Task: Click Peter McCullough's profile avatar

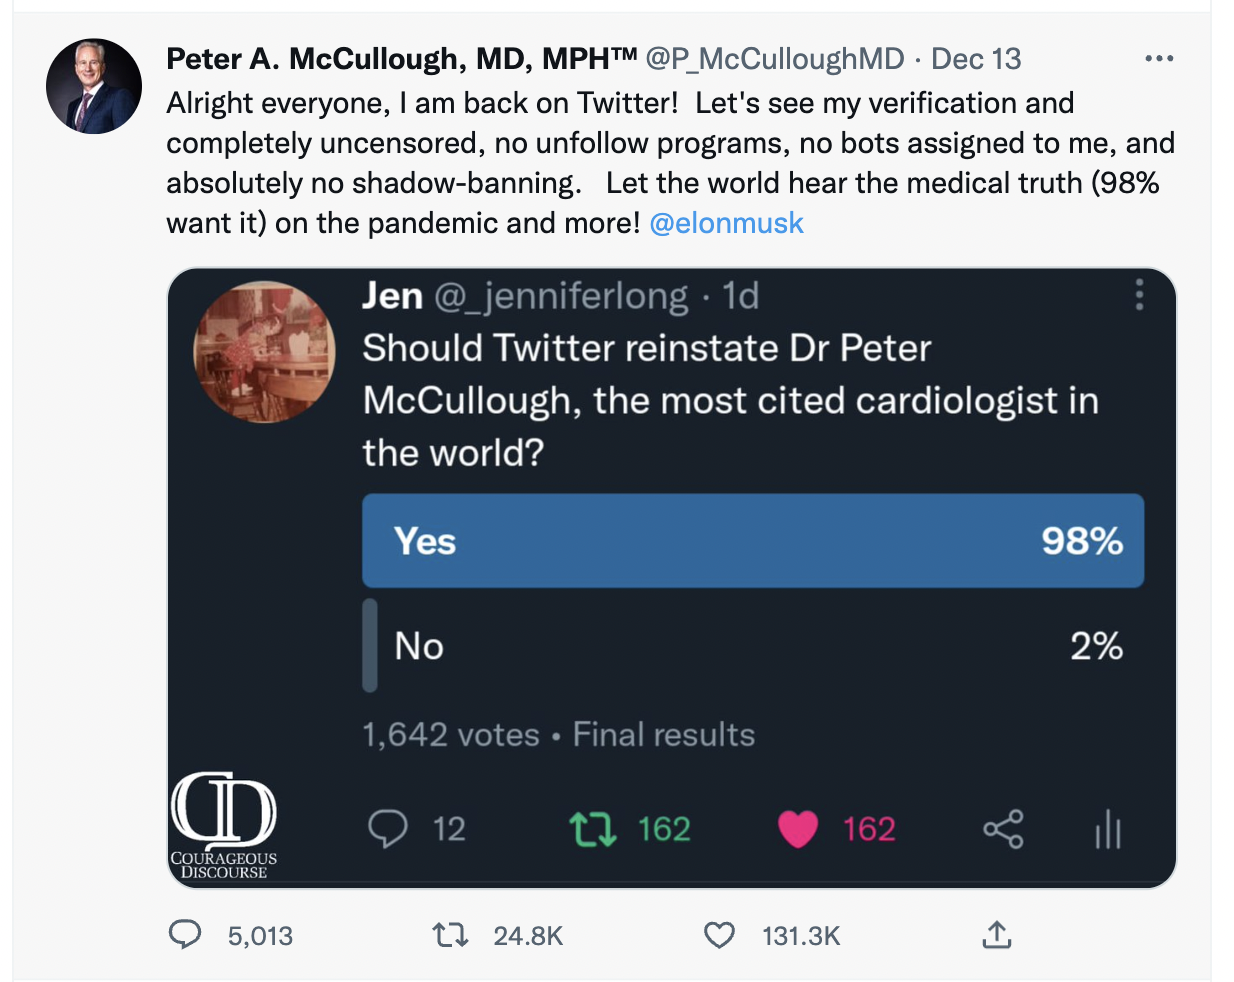Action: pyautogui.click(x=94, y=87)
